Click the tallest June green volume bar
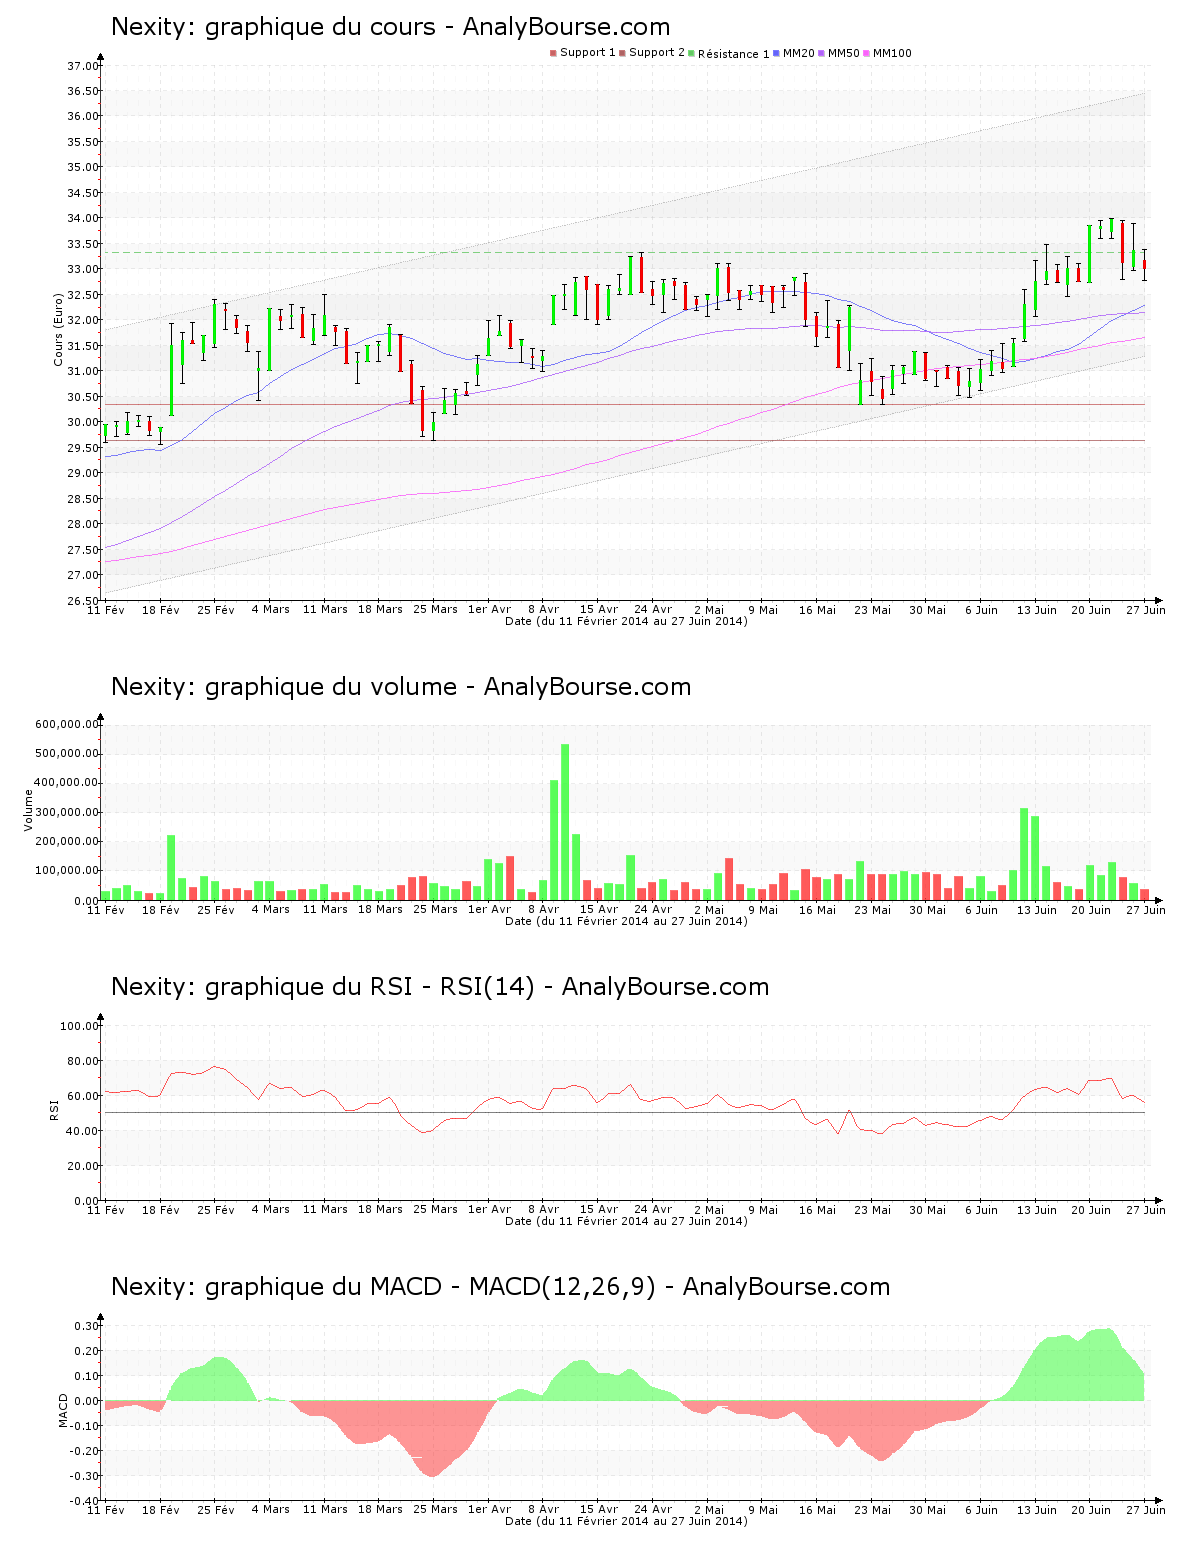The width and height of the screenshot is (1200, 1550). point(1024,854)
